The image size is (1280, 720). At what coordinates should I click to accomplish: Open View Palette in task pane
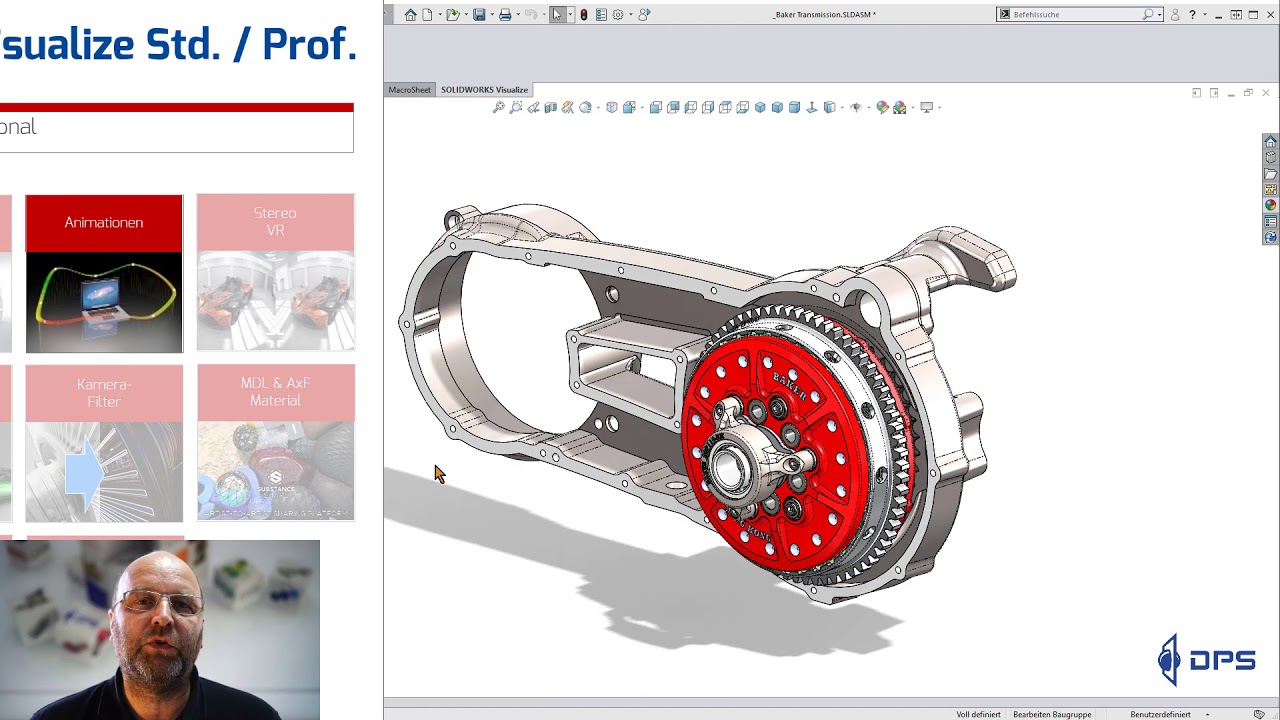1270,189
